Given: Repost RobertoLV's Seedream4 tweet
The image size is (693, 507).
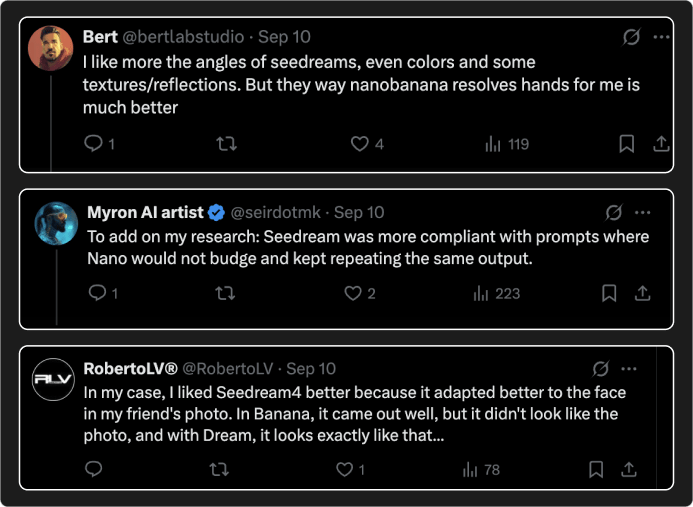Looking at the screenshot, I should [x=220, y=469].
